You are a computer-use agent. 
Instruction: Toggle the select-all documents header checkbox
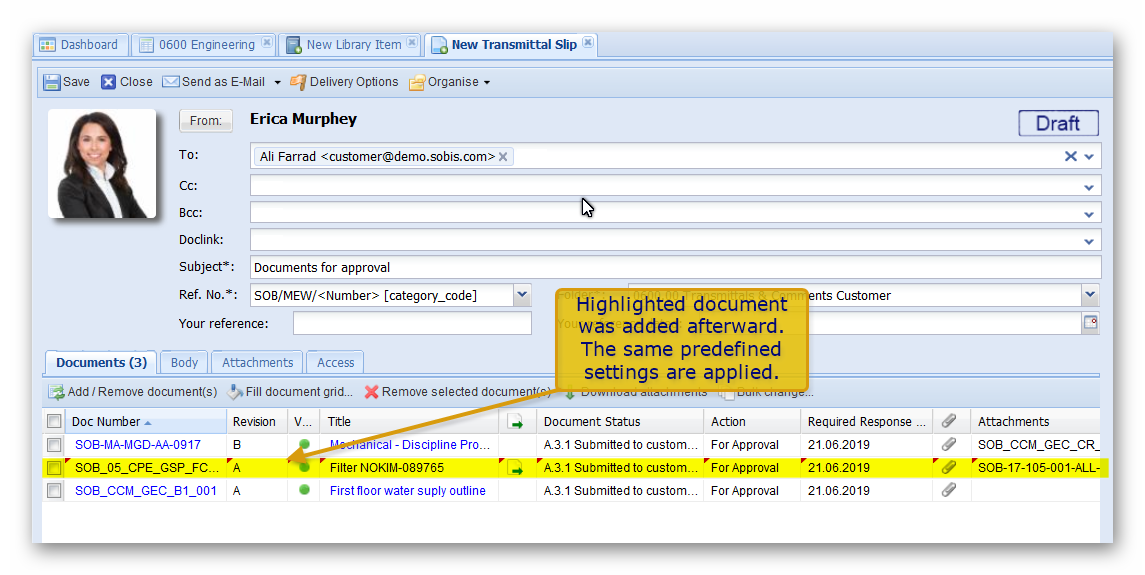[x=54, y=422]
